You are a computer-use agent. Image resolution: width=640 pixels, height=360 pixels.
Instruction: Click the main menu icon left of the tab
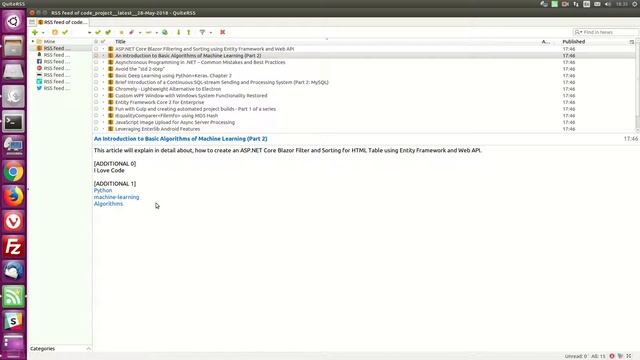(32, 22)
